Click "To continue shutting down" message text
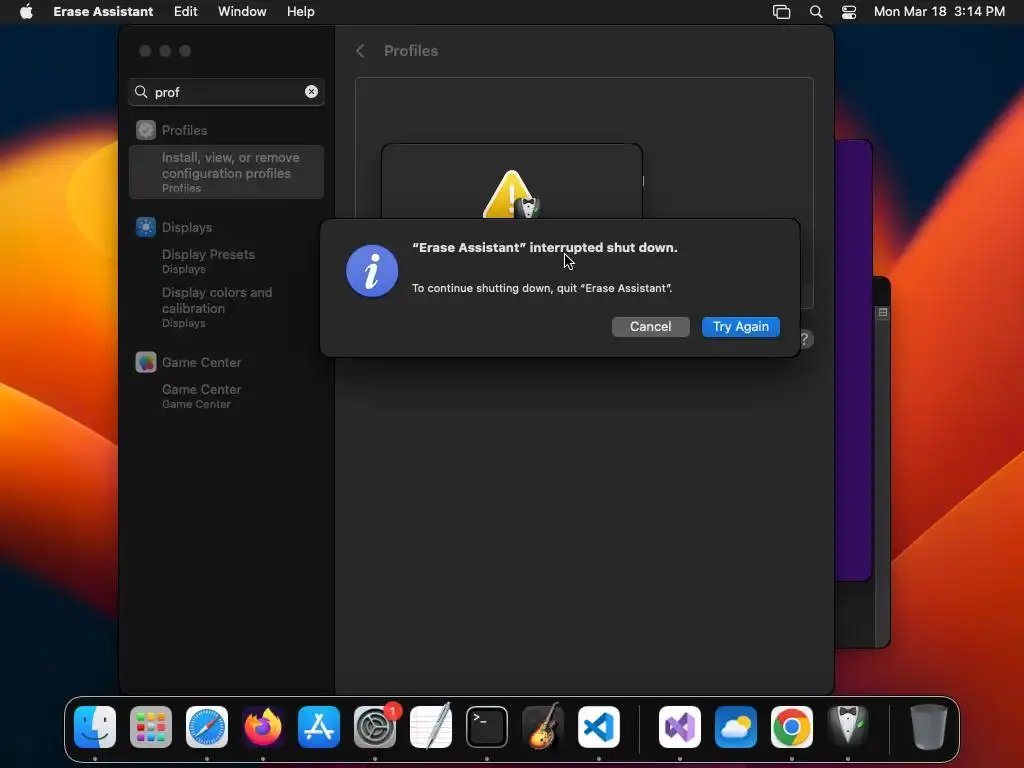This screenshot has width=1024, height=768. (542, 288)
